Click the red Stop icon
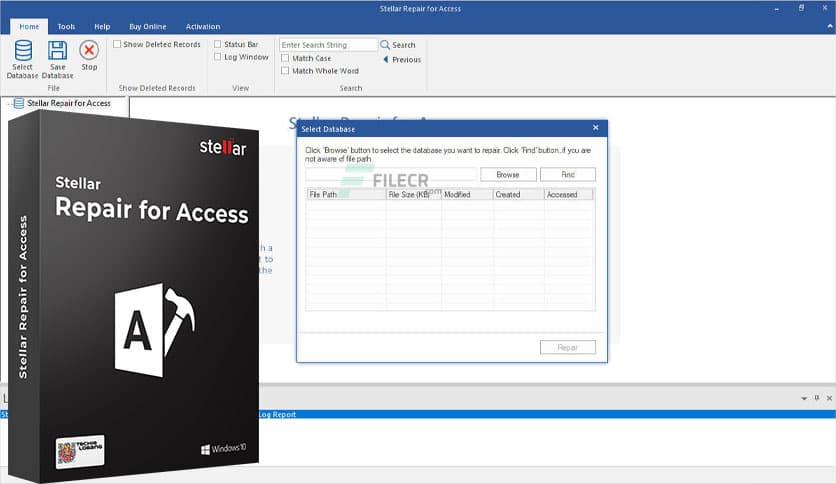The image size is (836, 484). (89, 50)
